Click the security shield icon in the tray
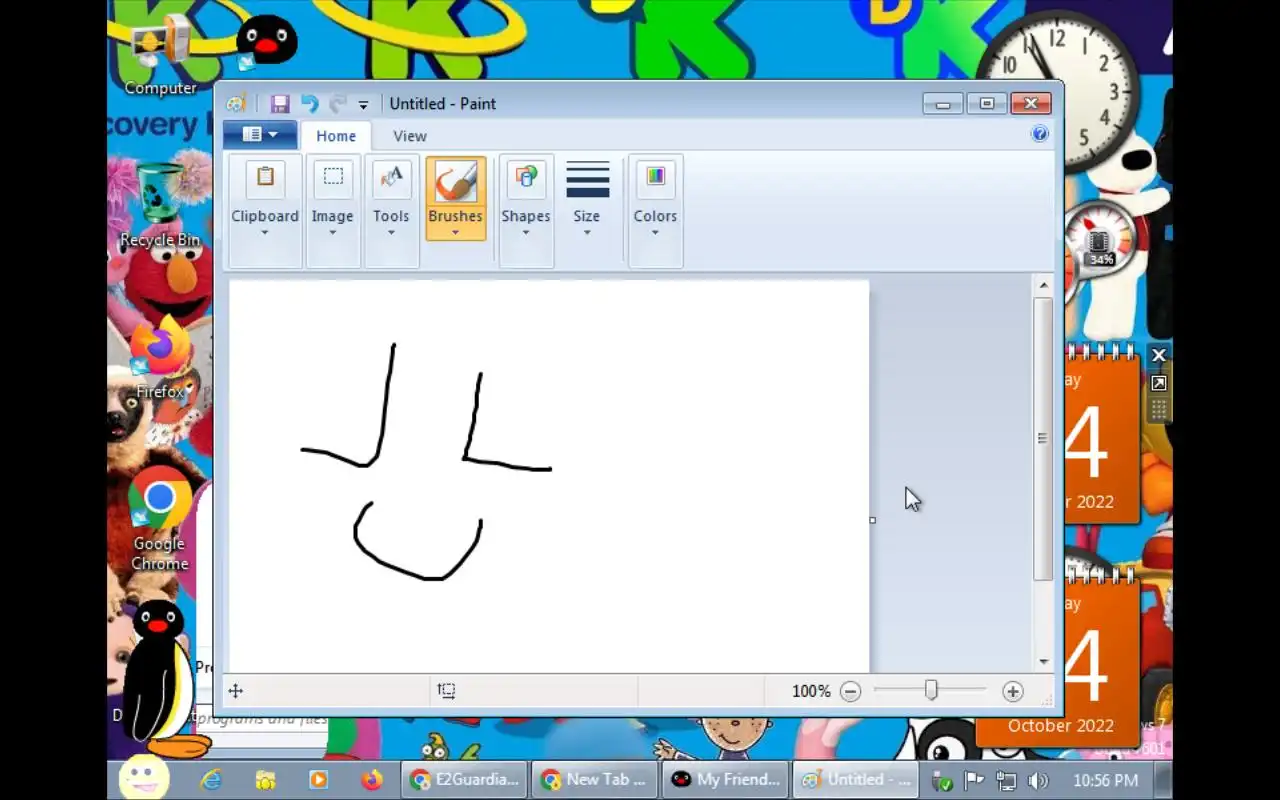This screenshot has height=800, width=1280. point(941,781)
